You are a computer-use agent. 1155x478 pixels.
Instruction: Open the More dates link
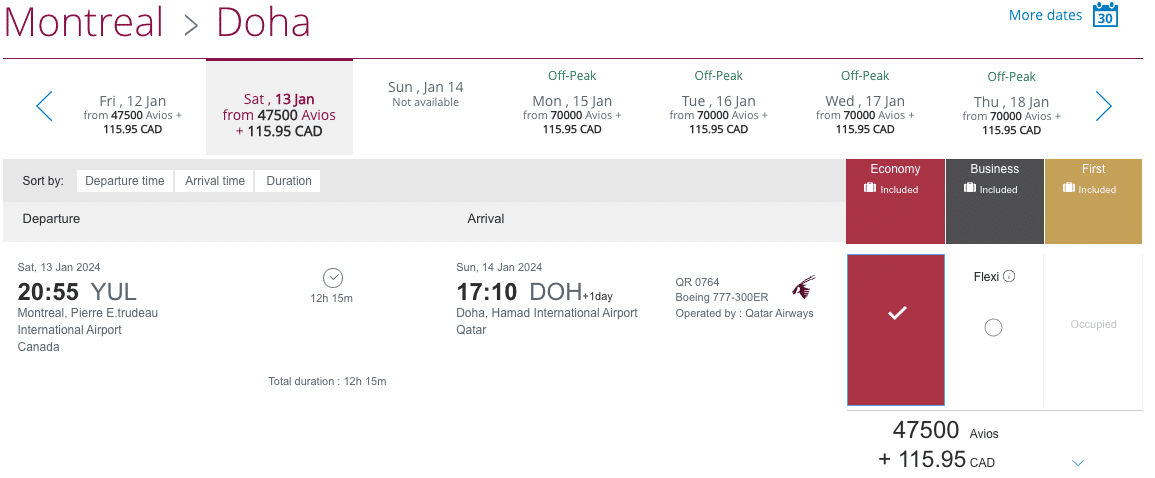[x=1045, y=15]
